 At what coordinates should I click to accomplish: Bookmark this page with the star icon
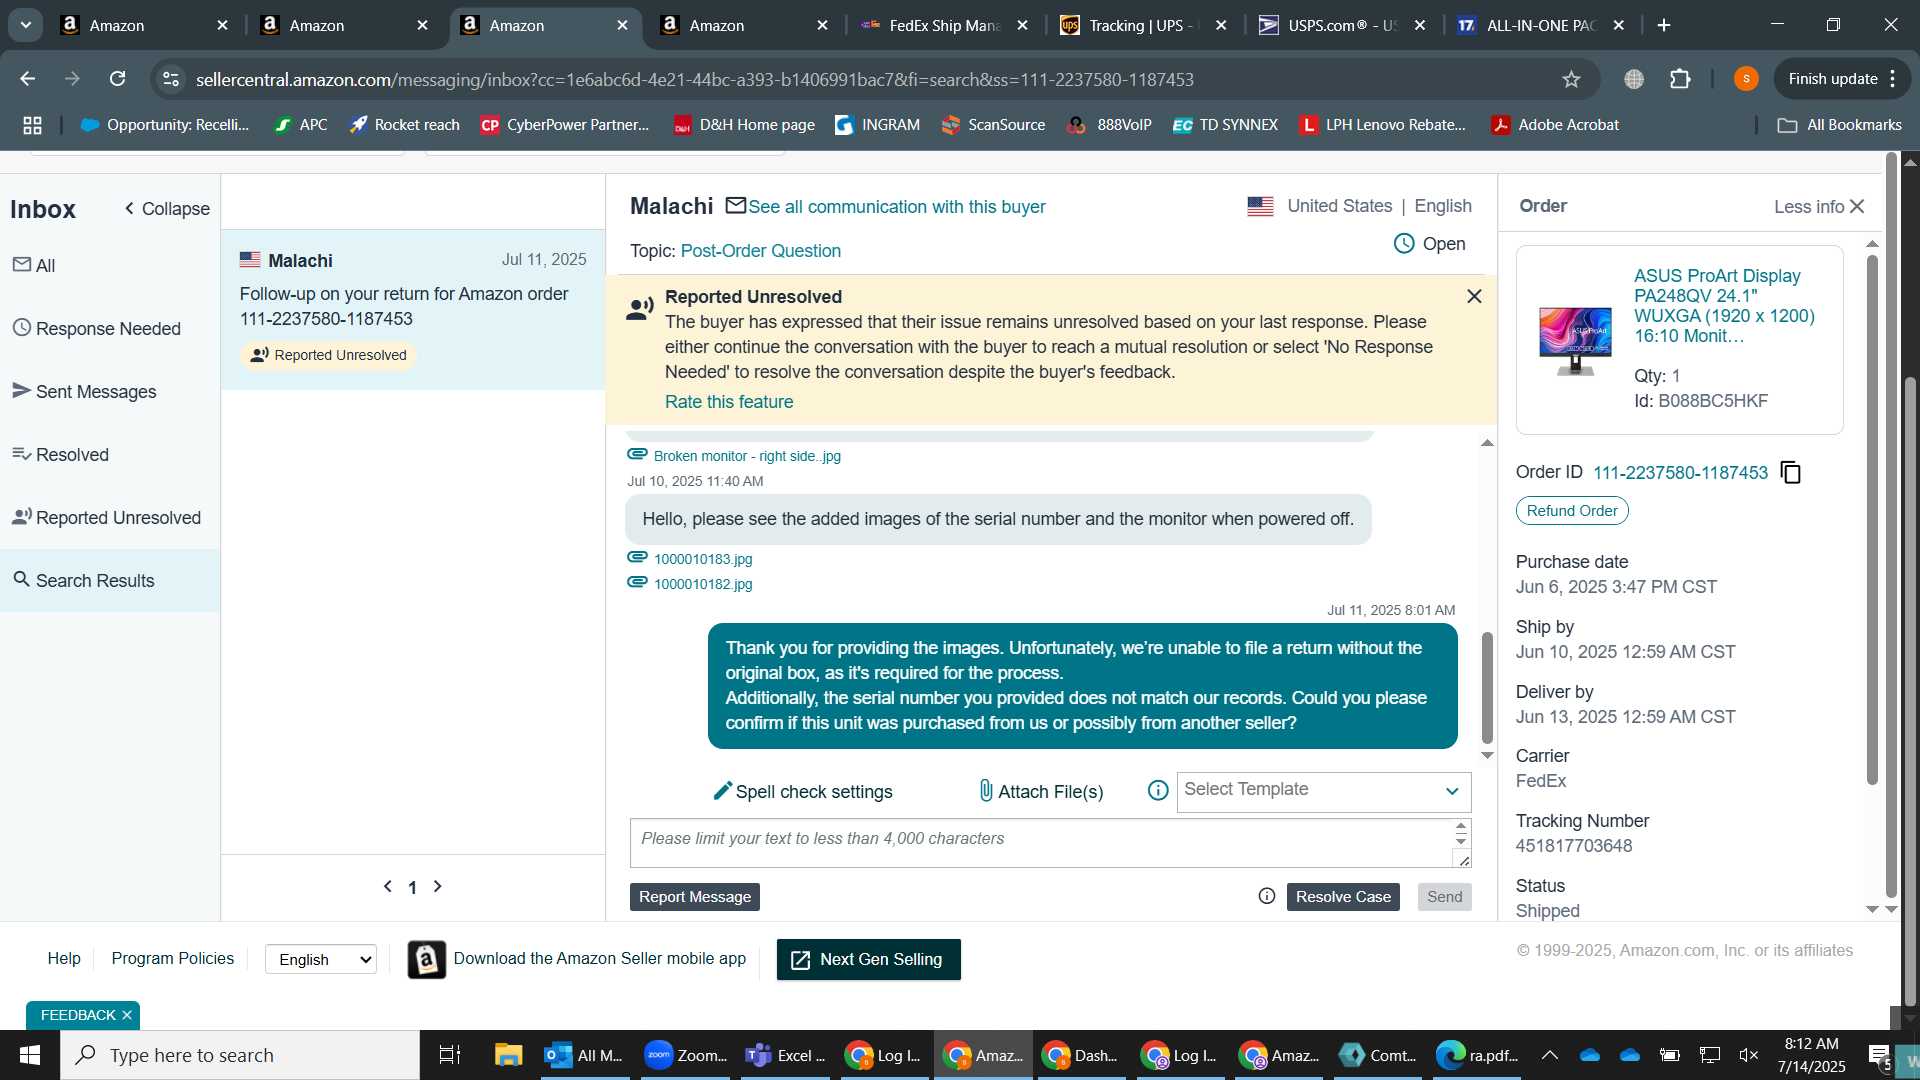coord(1571,79)
